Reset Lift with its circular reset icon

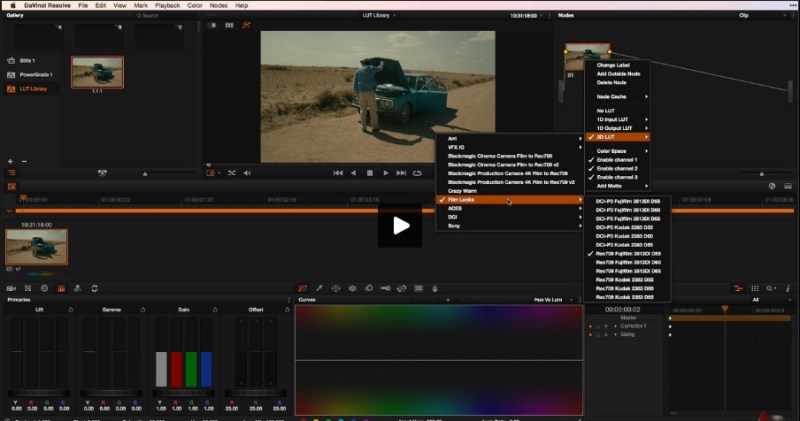click(70, 310)
